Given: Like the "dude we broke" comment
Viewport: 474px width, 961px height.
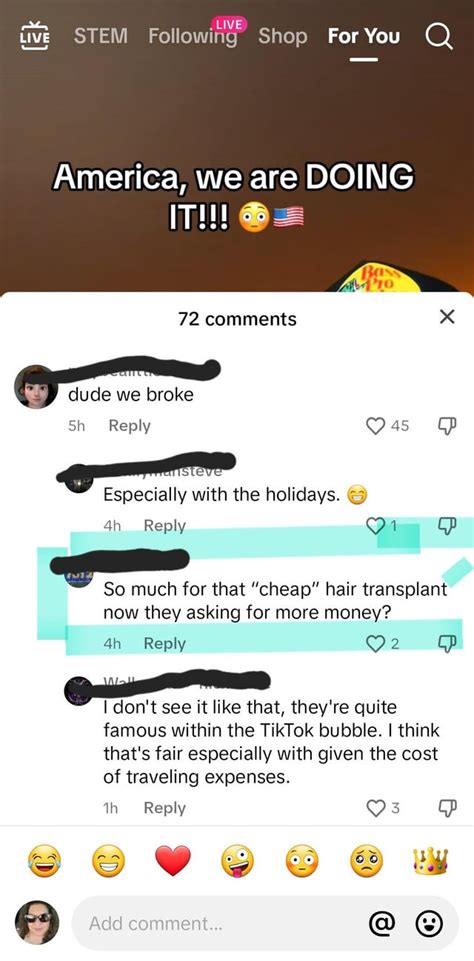Looking at the screenshot, I should click(375, 425).
